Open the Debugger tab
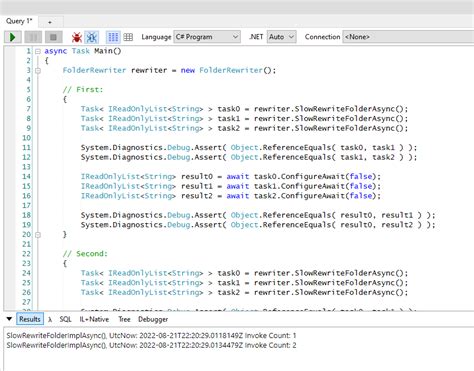The image size is (474, 371). tap(153, 319)
